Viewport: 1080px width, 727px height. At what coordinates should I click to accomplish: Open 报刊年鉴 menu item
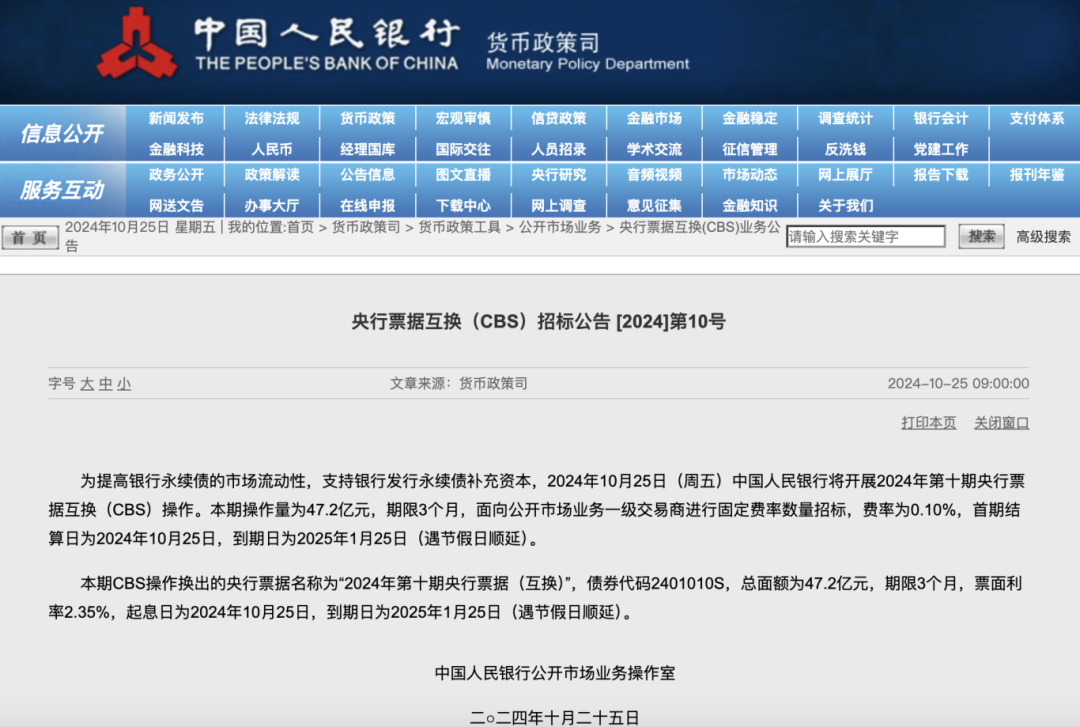(x=1037, y=175)
